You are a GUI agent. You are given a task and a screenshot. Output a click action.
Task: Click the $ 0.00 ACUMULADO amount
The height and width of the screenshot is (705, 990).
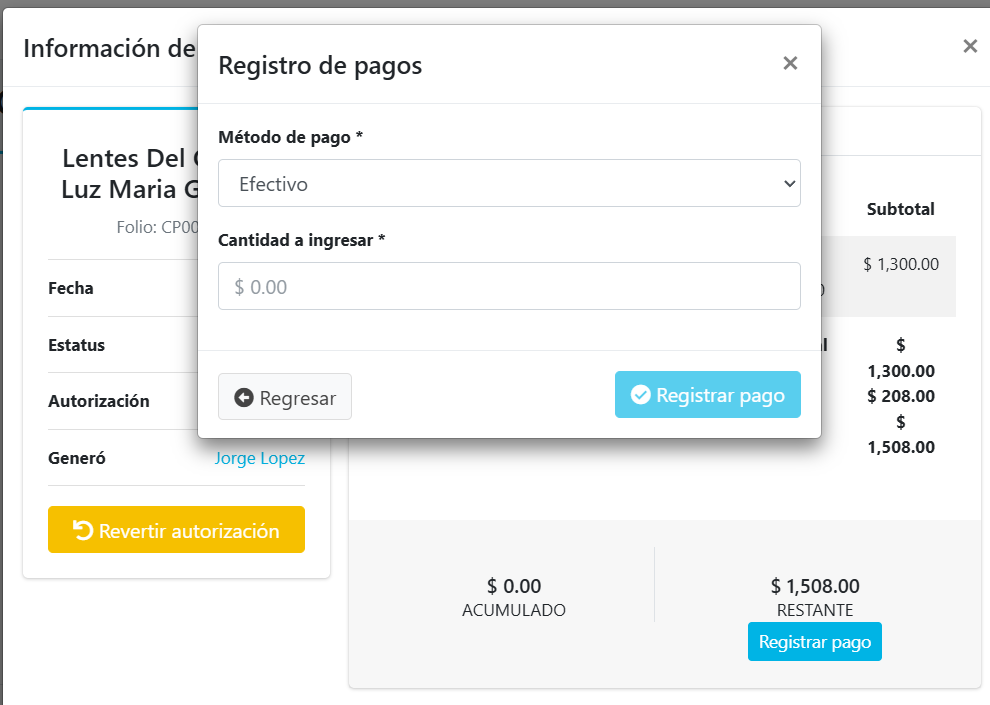pos(514,586)
